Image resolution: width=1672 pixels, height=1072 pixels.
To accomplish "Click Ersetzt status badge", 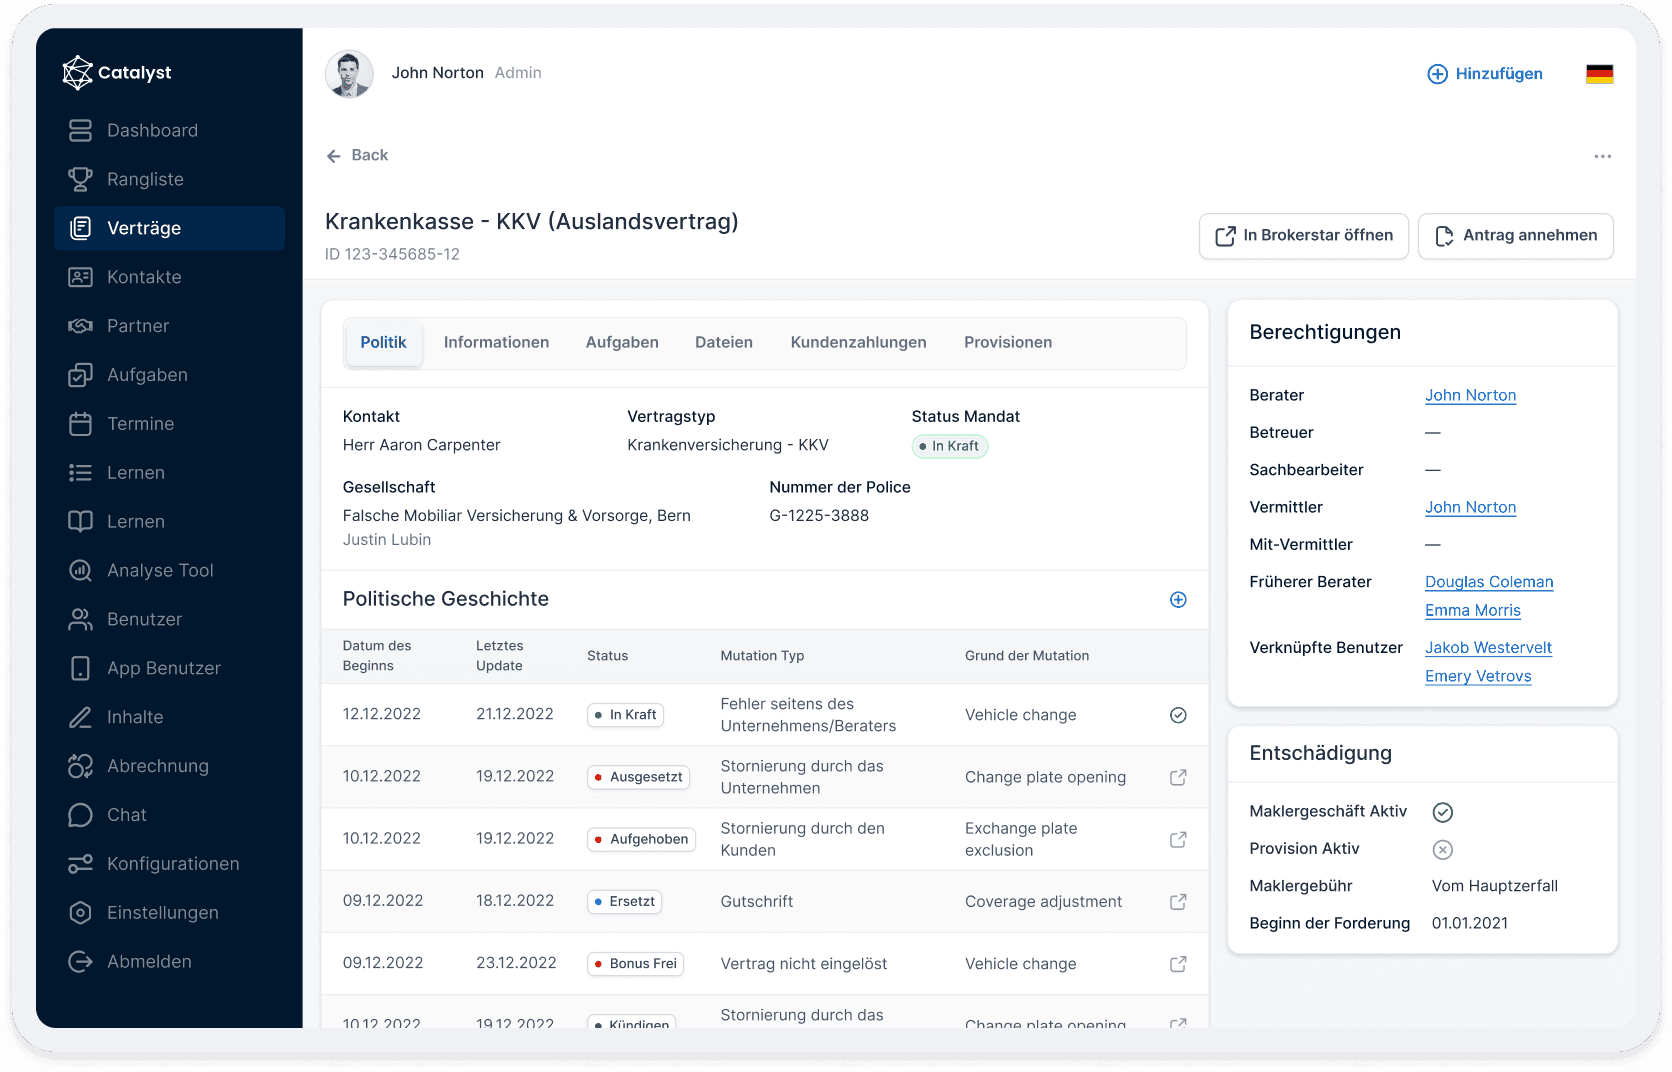I will tap(624, 902).
